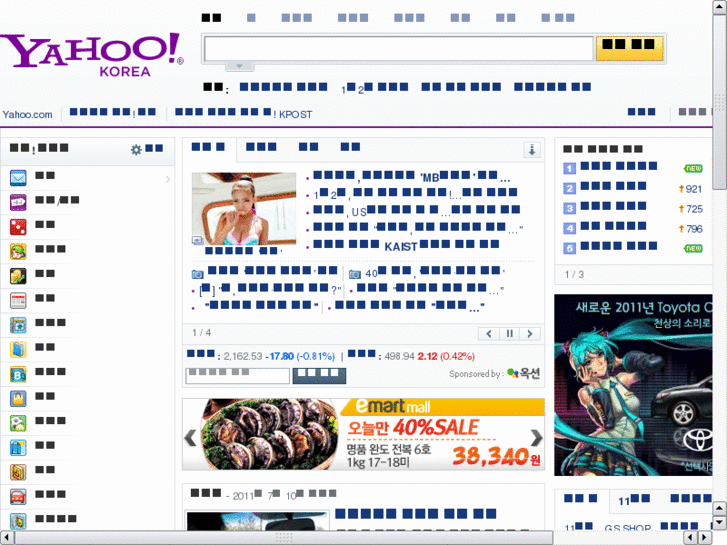Select the first tab of the news panel
The image size is (727, 545).
(208, 147)
